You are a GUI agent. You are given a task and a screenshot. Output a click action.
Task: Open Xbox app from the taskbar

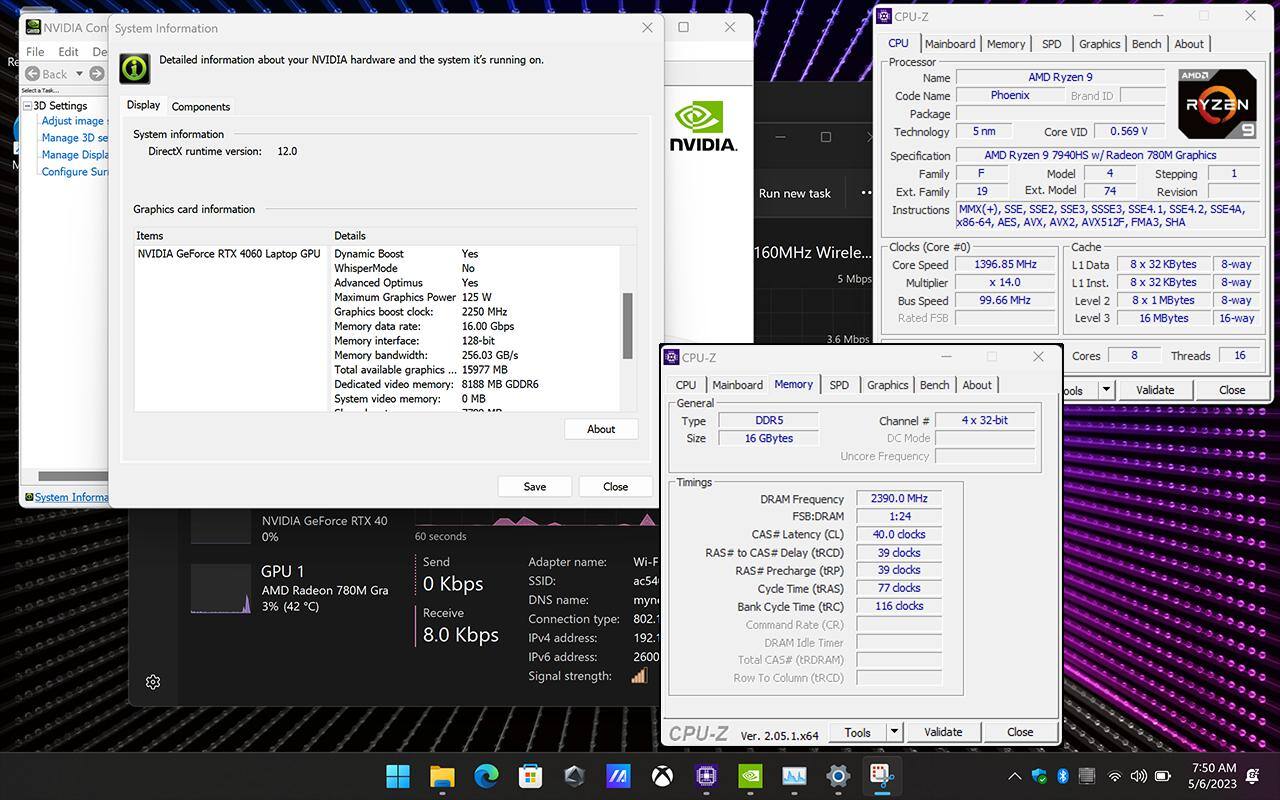pyautogui.click(x=662, y=776)
